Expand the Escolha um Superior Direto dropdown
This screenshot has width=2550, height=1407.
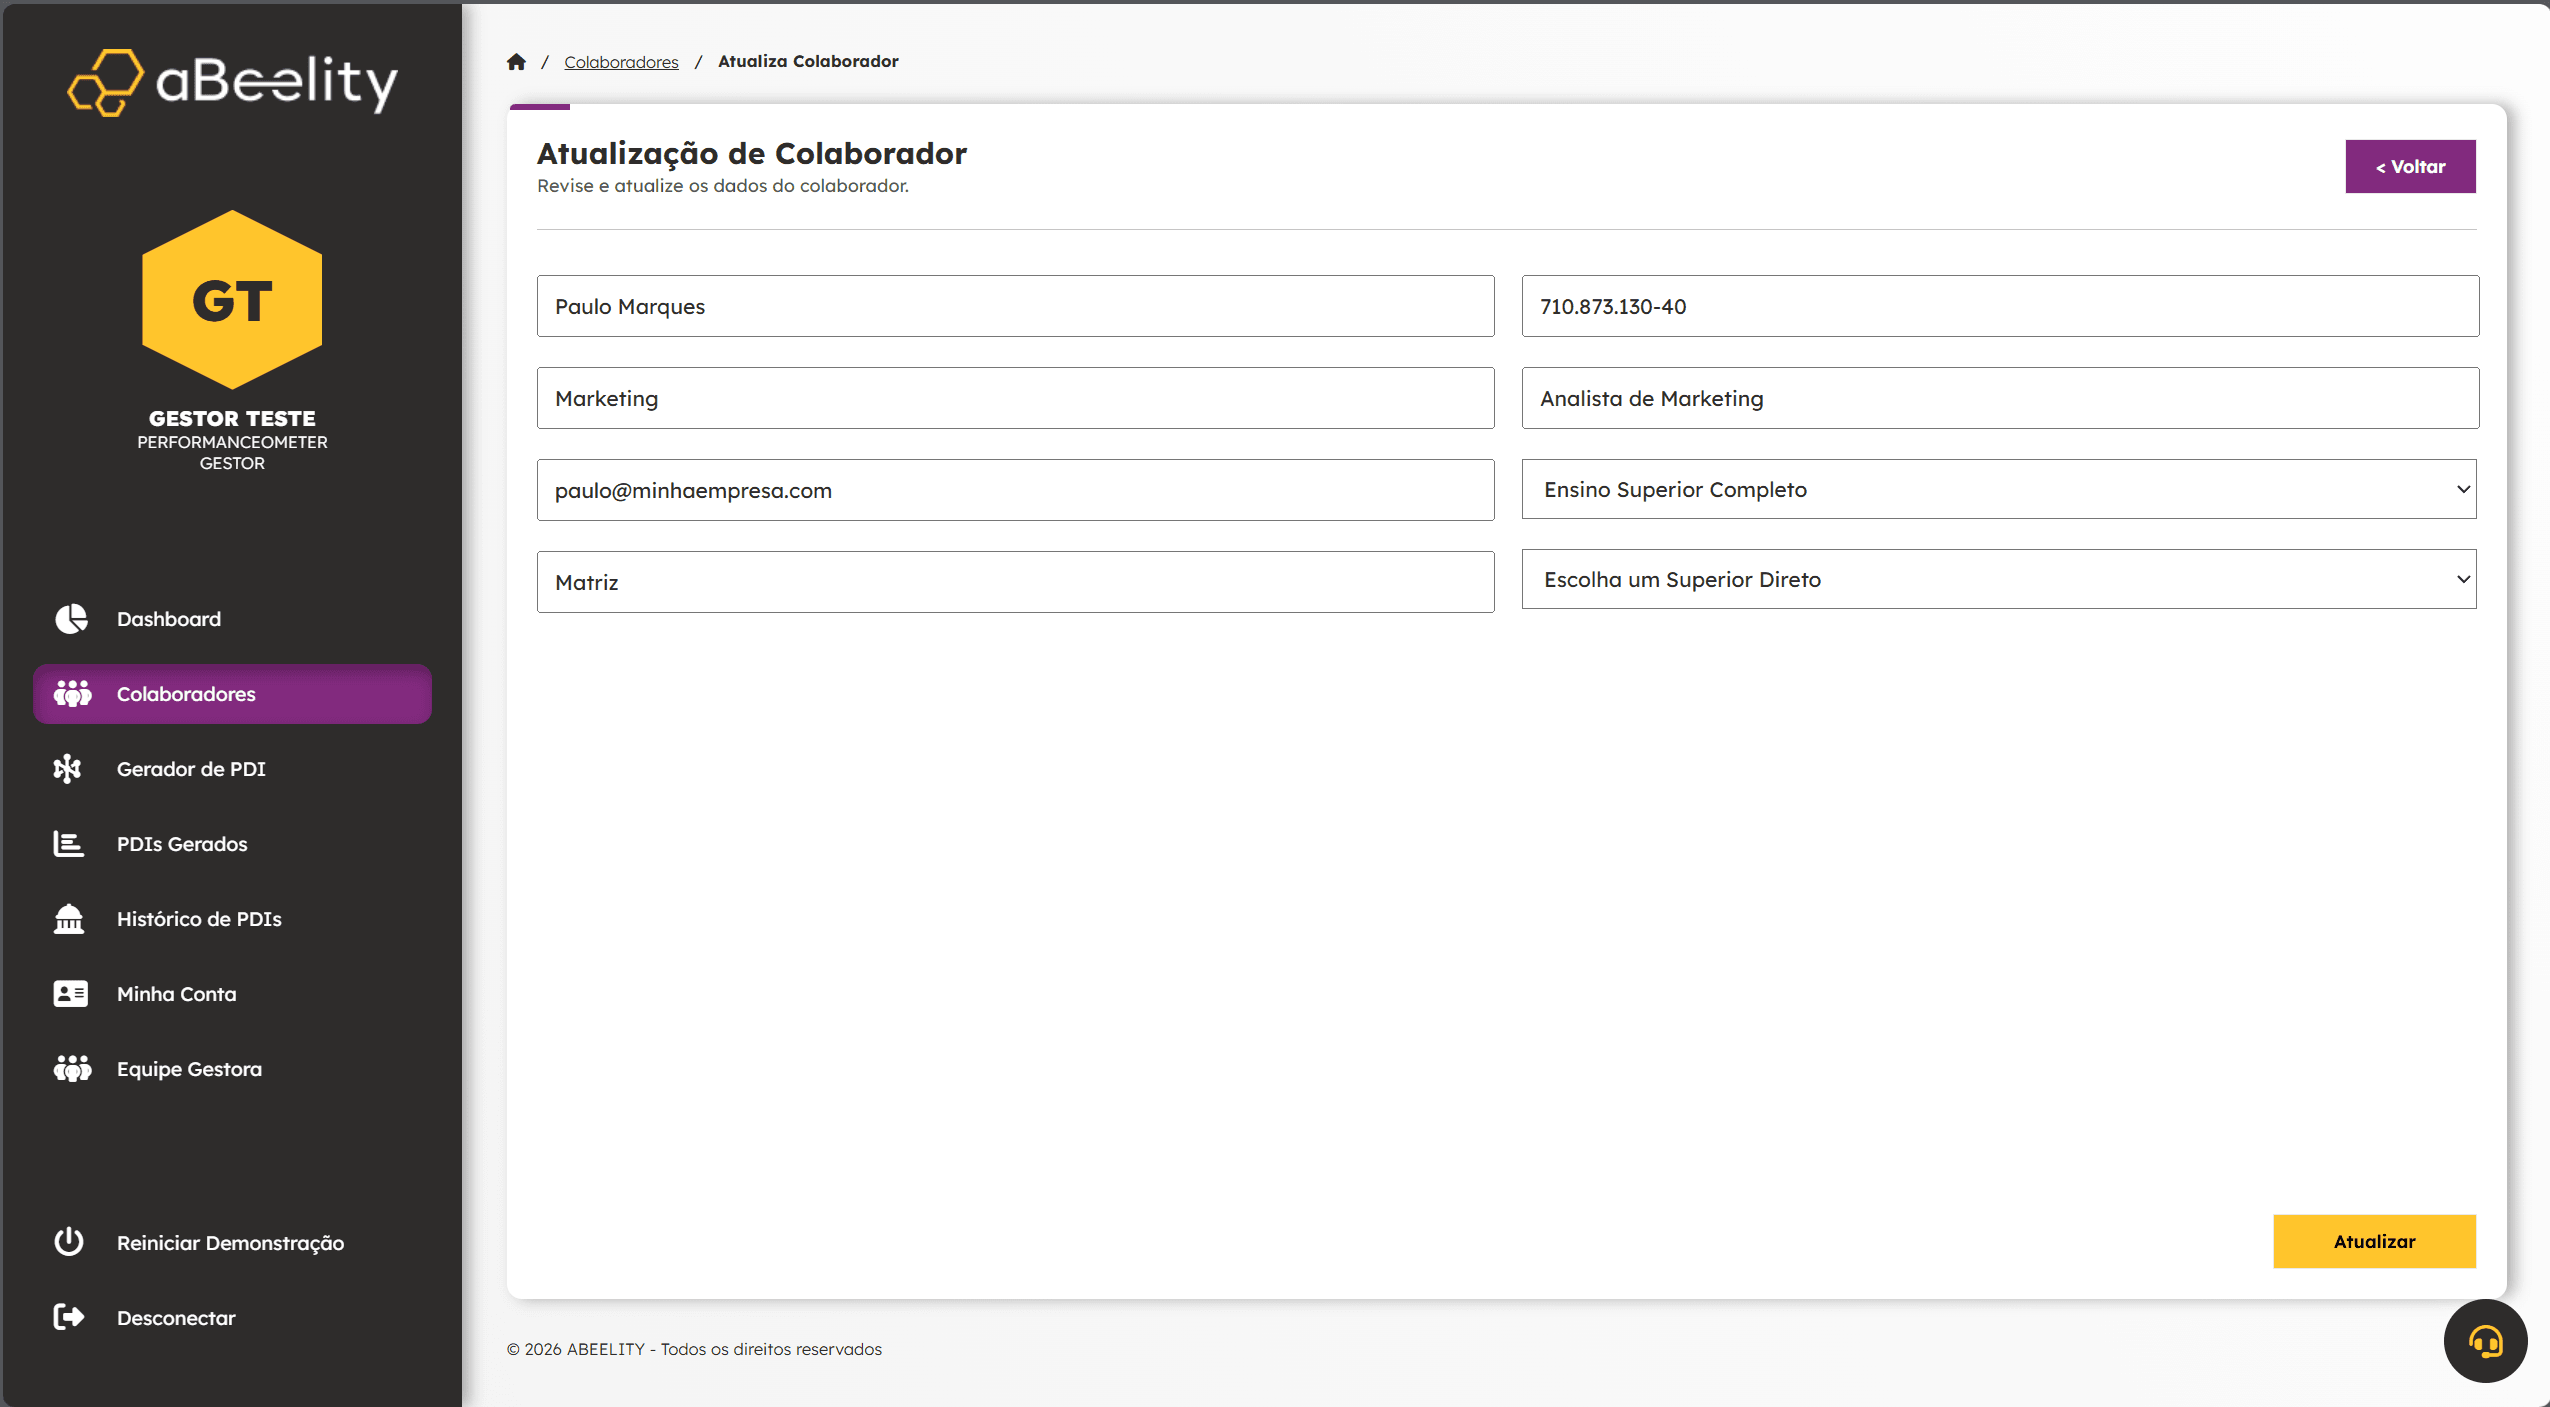1998,580
